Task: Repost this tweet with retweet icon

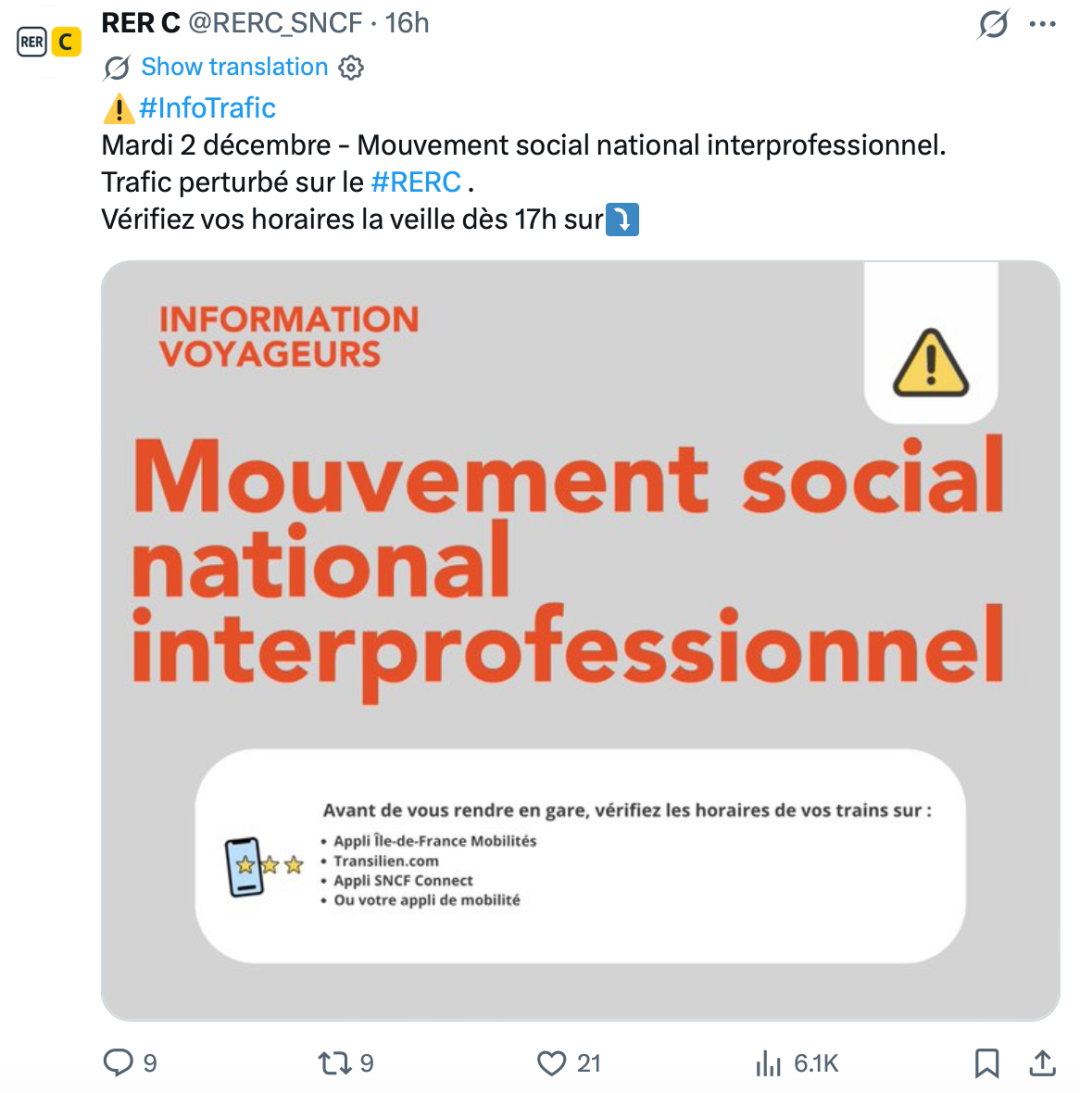Action: (332, 1062)
